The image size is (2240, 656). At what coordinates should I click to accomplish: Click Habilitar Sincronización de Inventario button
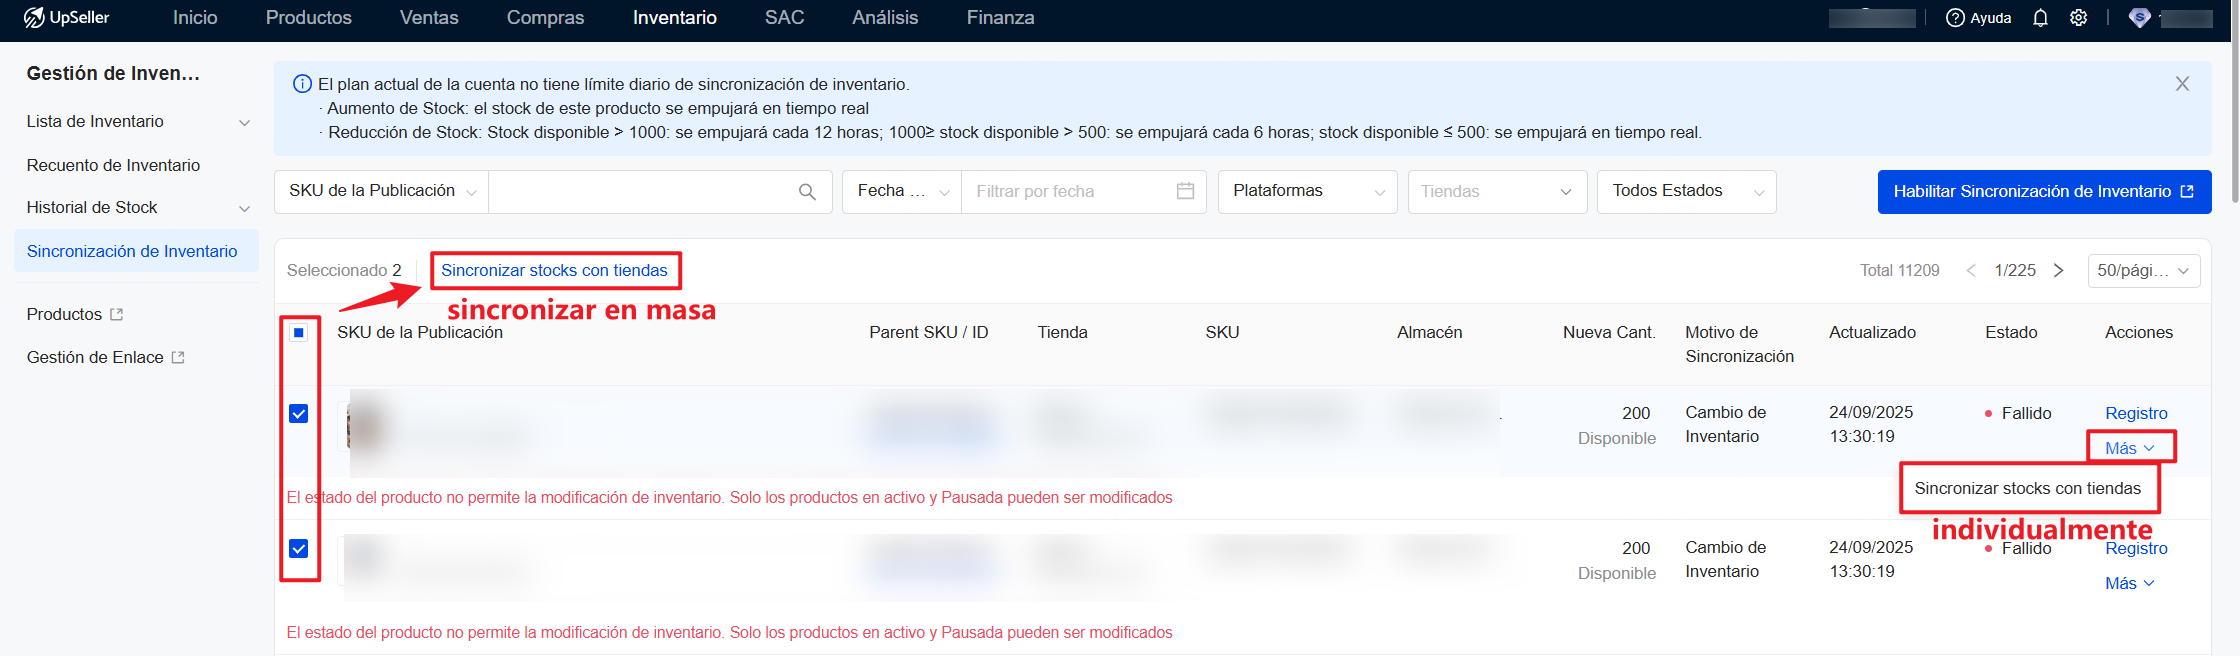click(2043, 191)
